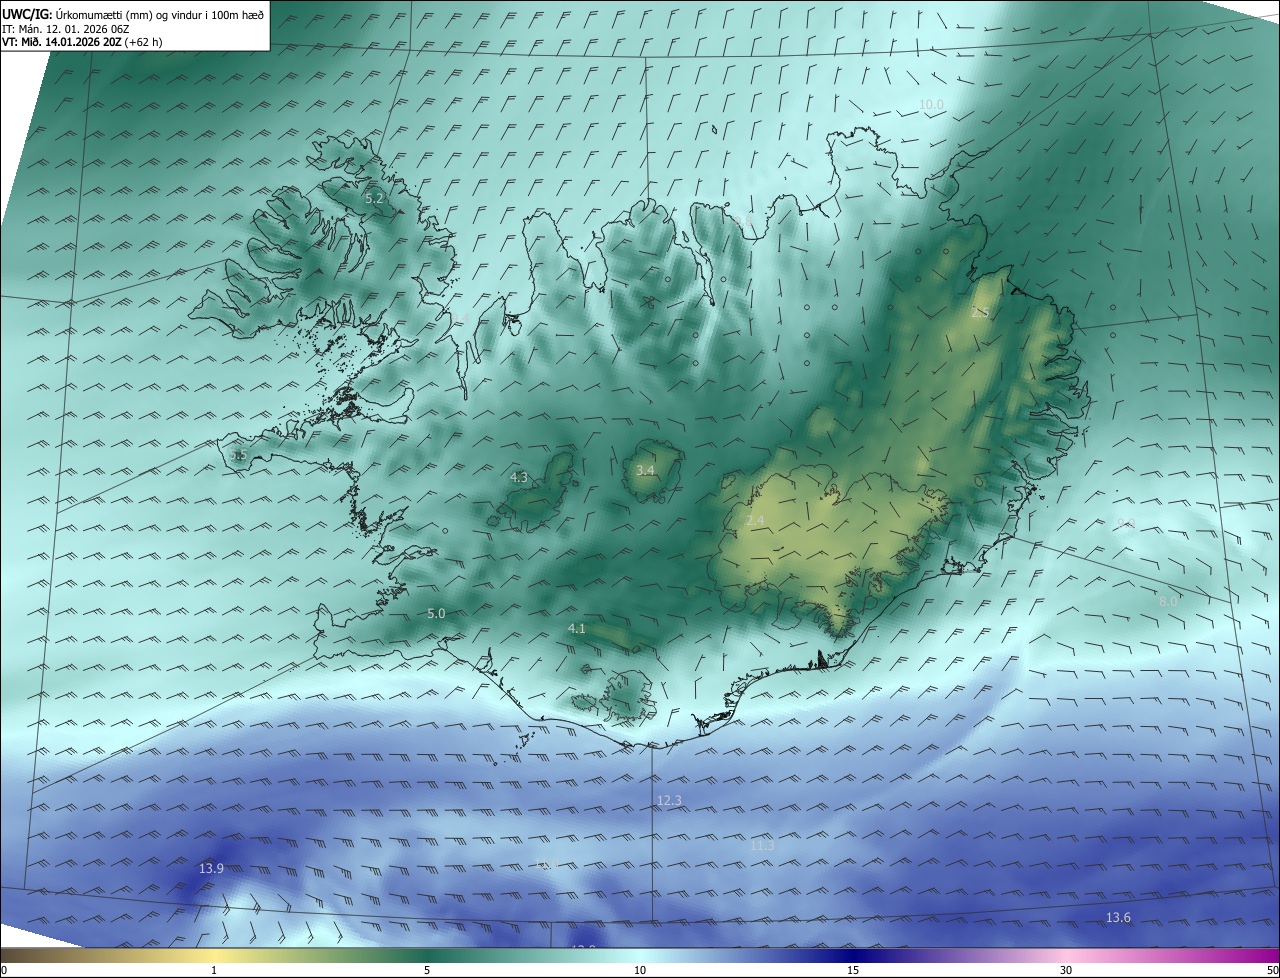Click the '15' tick on the color scale

[853, 970]
